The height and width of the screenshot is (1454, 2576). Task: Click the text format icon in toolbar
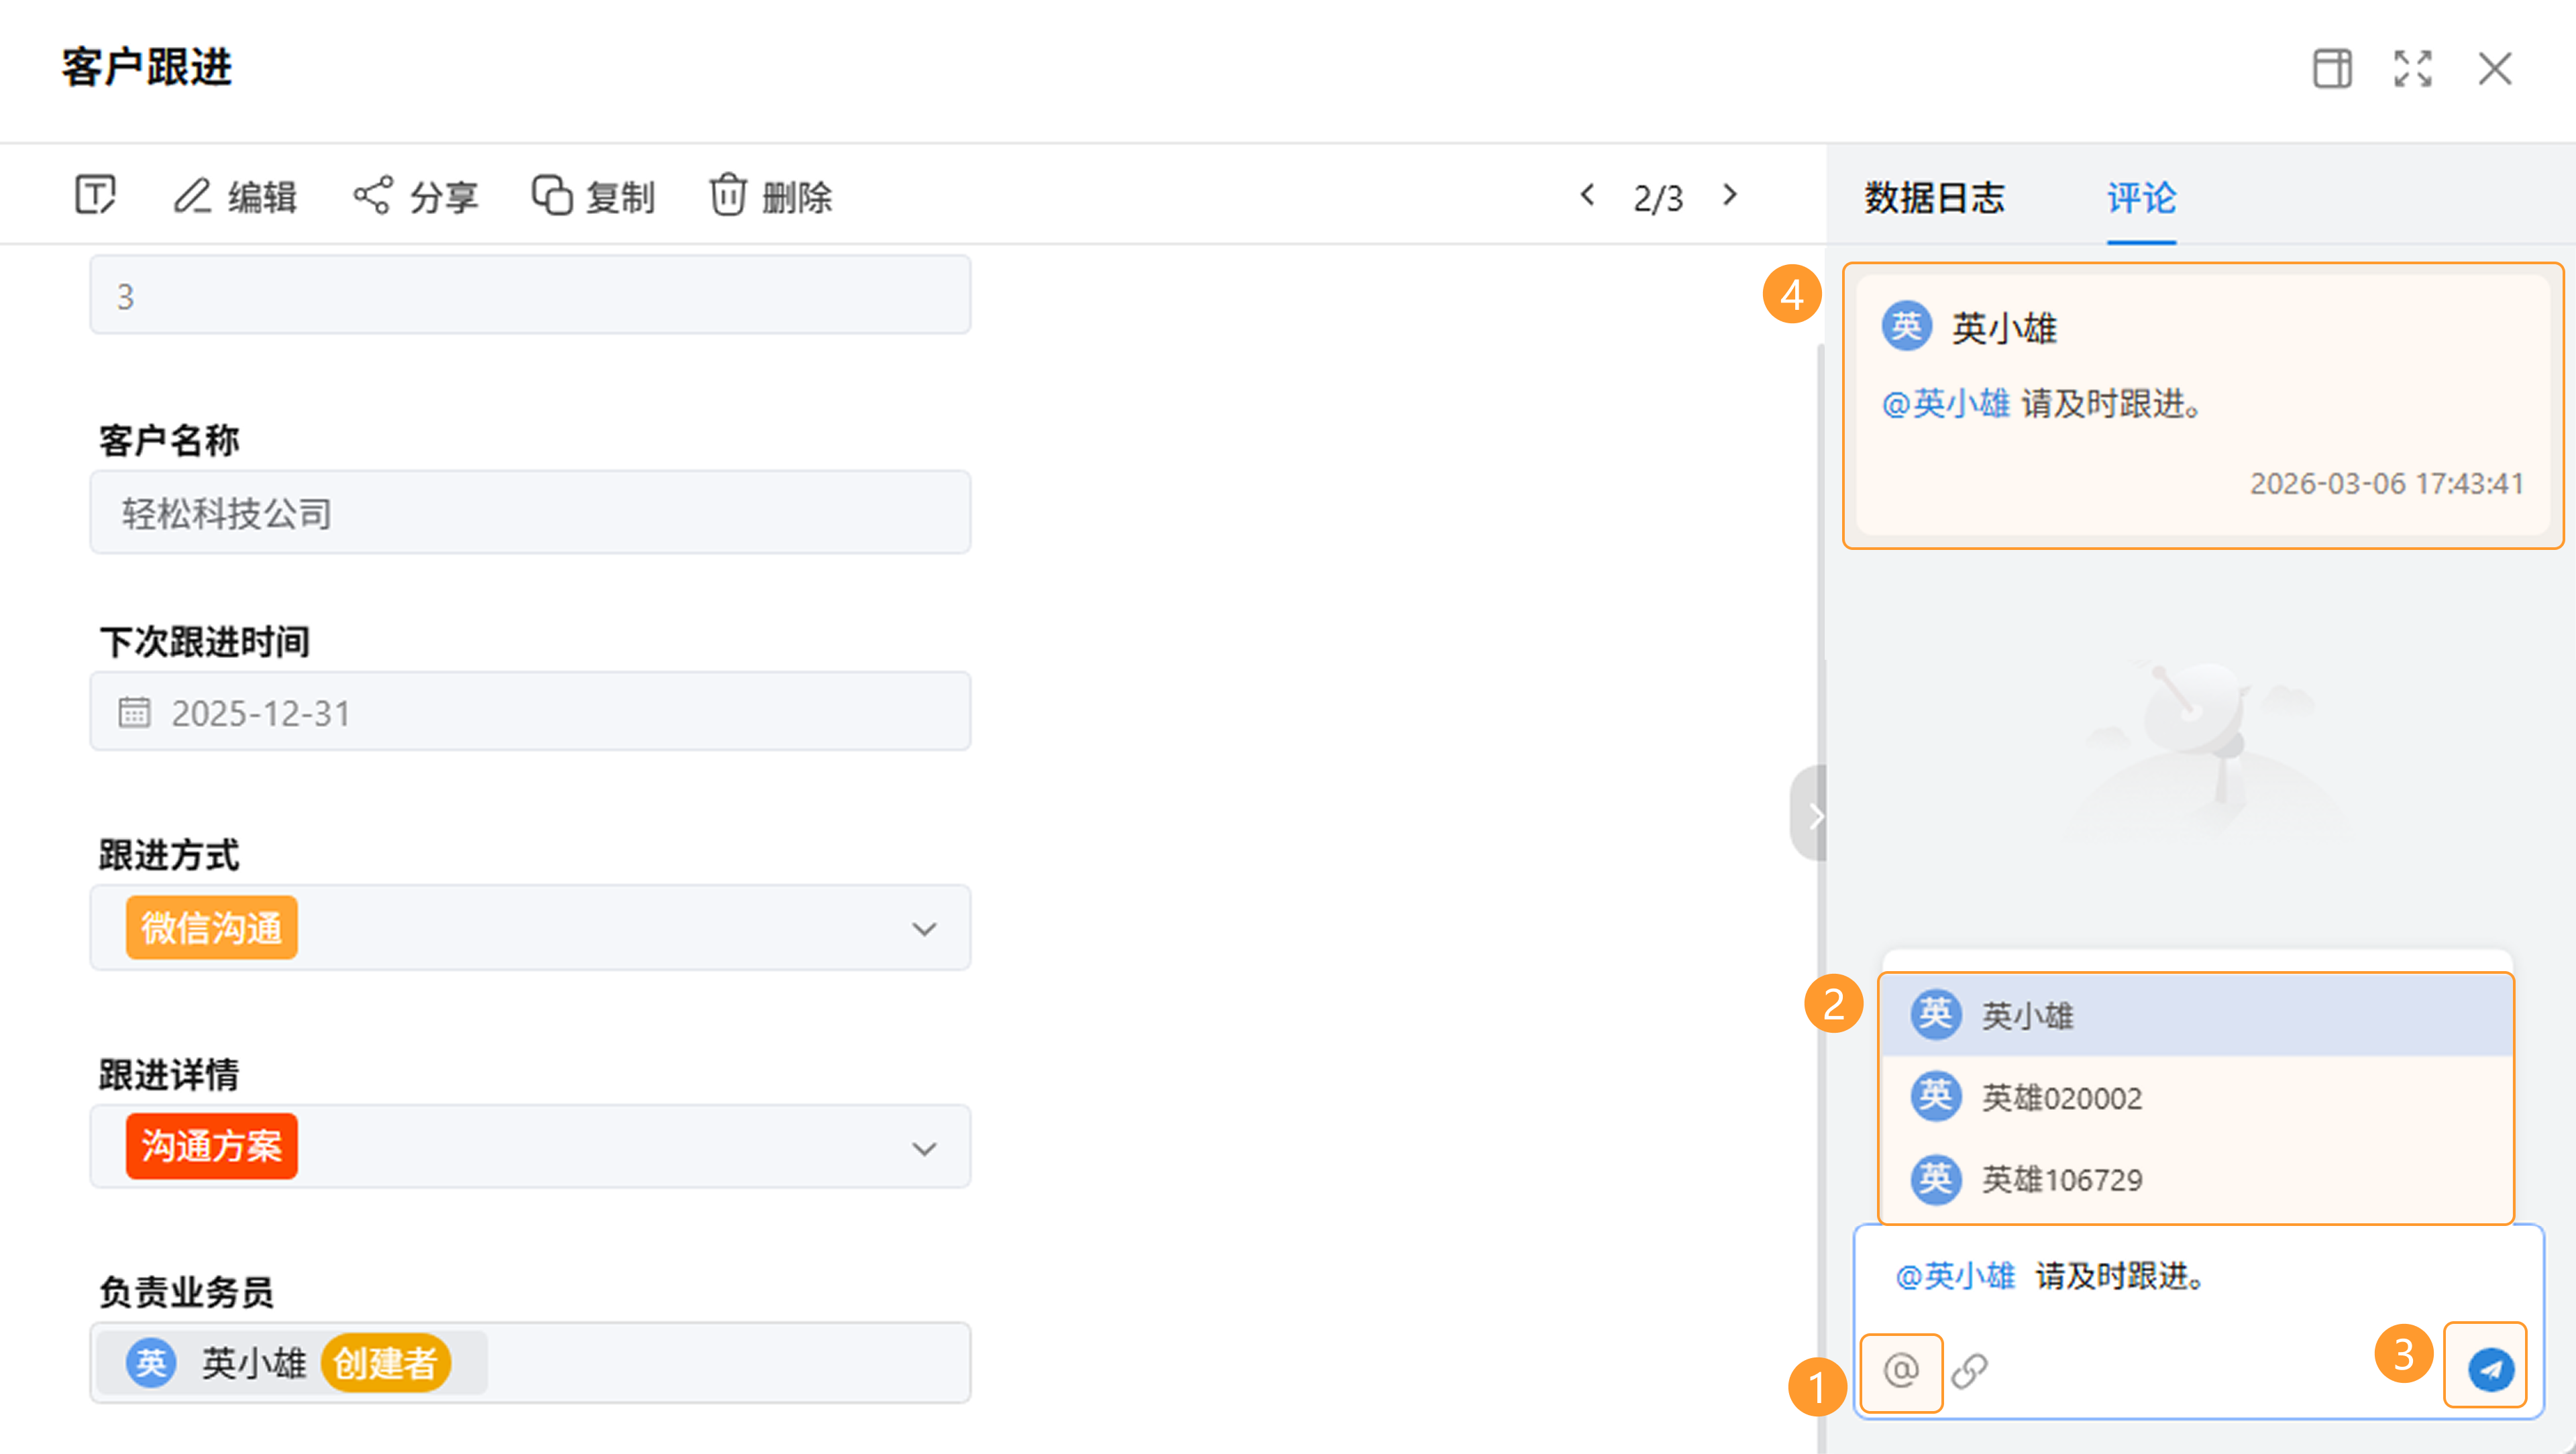[x=96, y=195]
